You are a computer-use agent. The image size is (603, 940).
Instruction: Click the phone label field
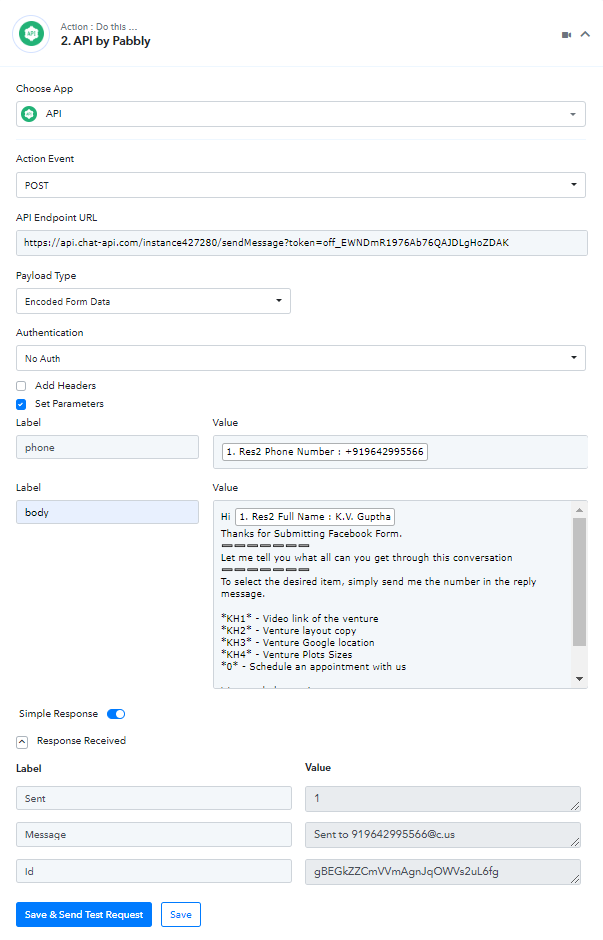107,447
